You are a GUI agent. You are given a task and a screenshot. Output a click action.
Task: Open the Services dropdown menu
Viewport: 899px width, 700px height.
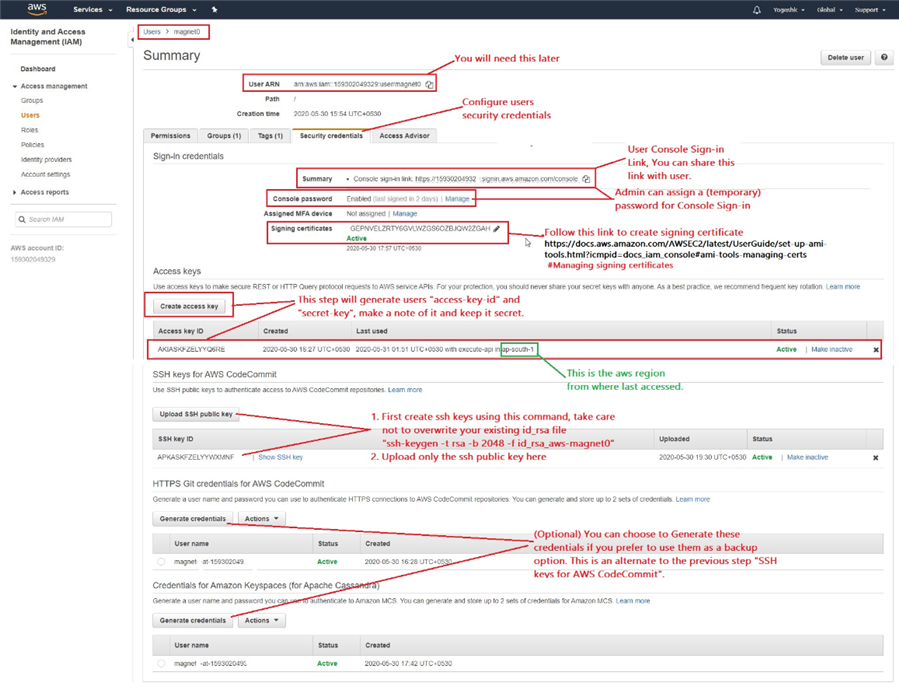pyautogui.click(x=92, y=10)
